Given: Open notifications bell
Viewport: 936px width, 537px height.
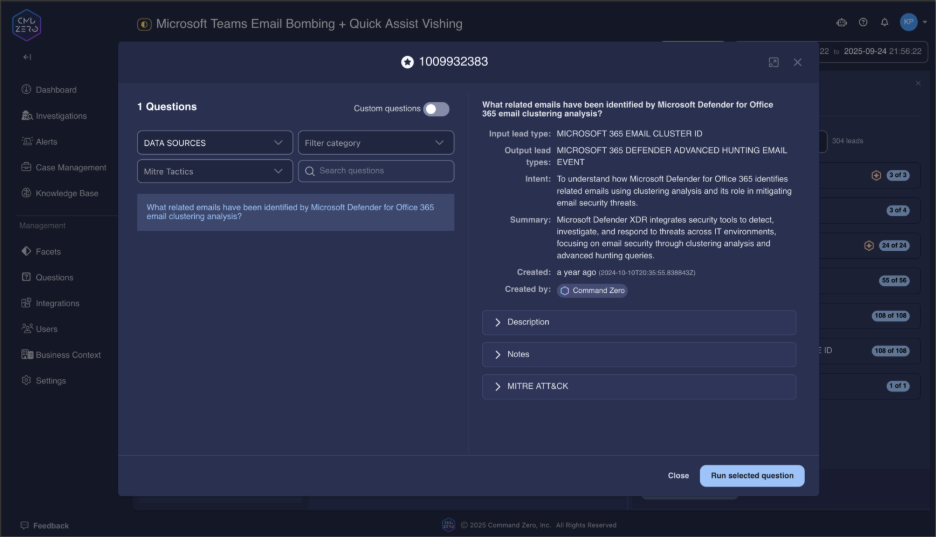Looking at the screenshot, I should (x=885, y=23).
